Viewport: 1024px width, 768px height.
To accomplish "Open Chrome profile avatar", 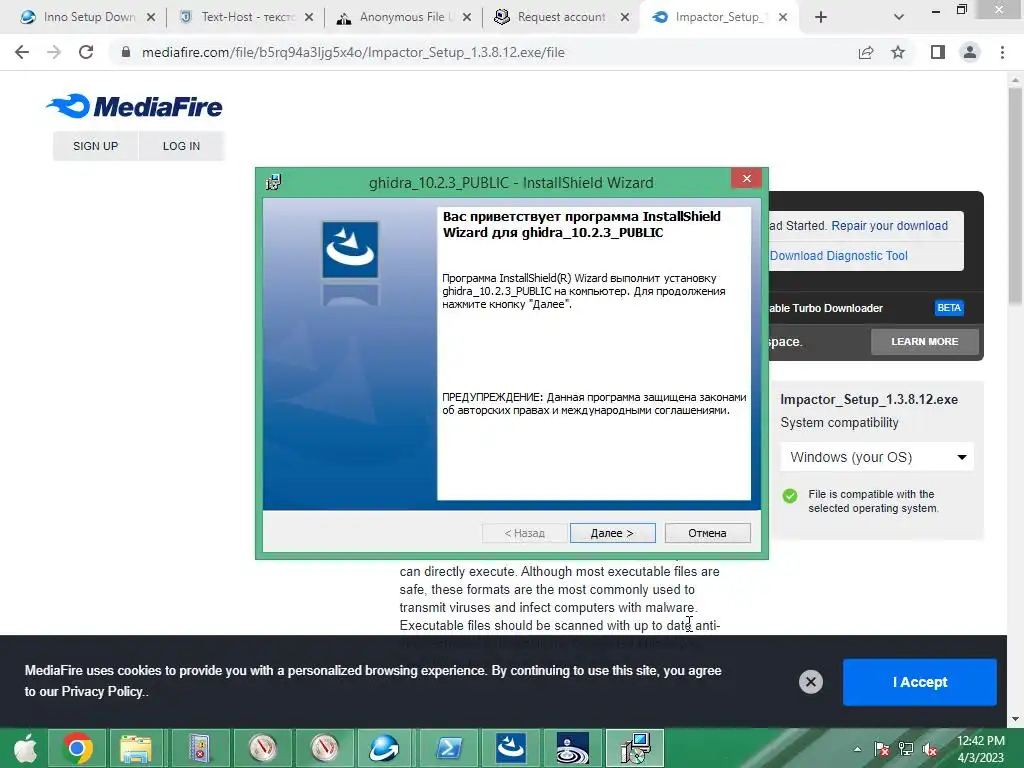I will pyautogui.click(x=970, y=52).
